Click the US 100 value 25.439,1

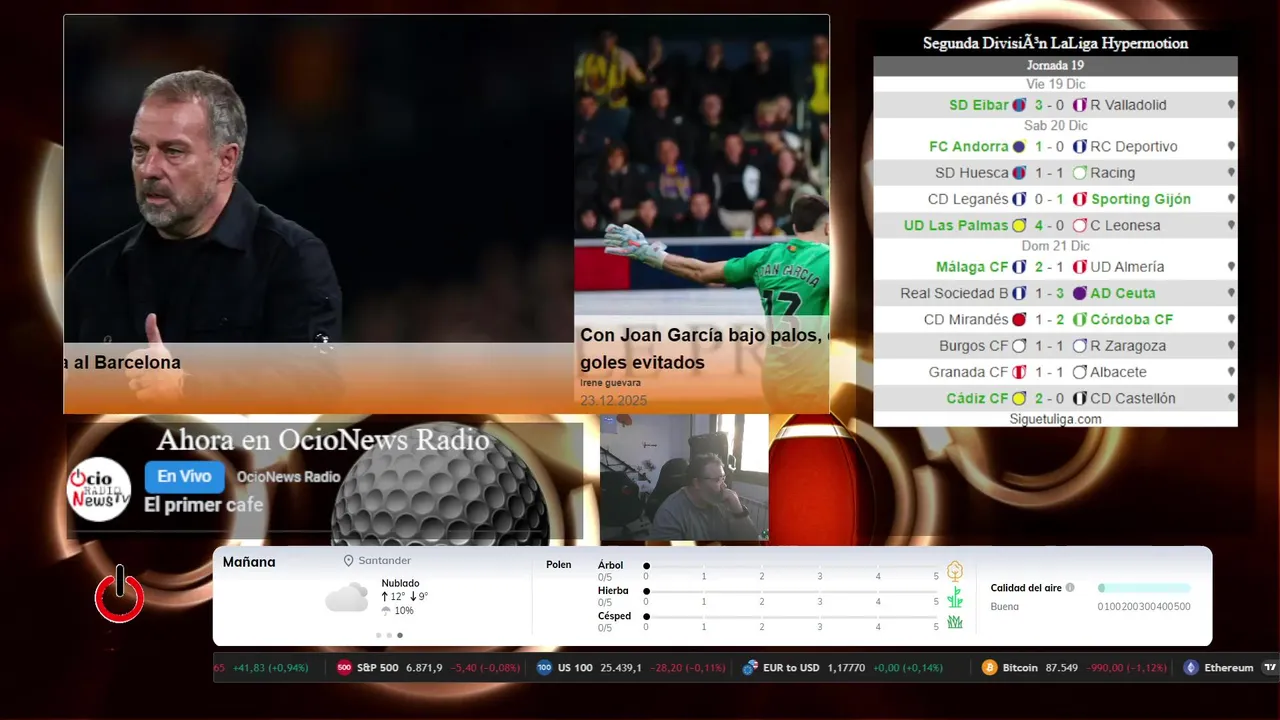click(x=621, y=668)
